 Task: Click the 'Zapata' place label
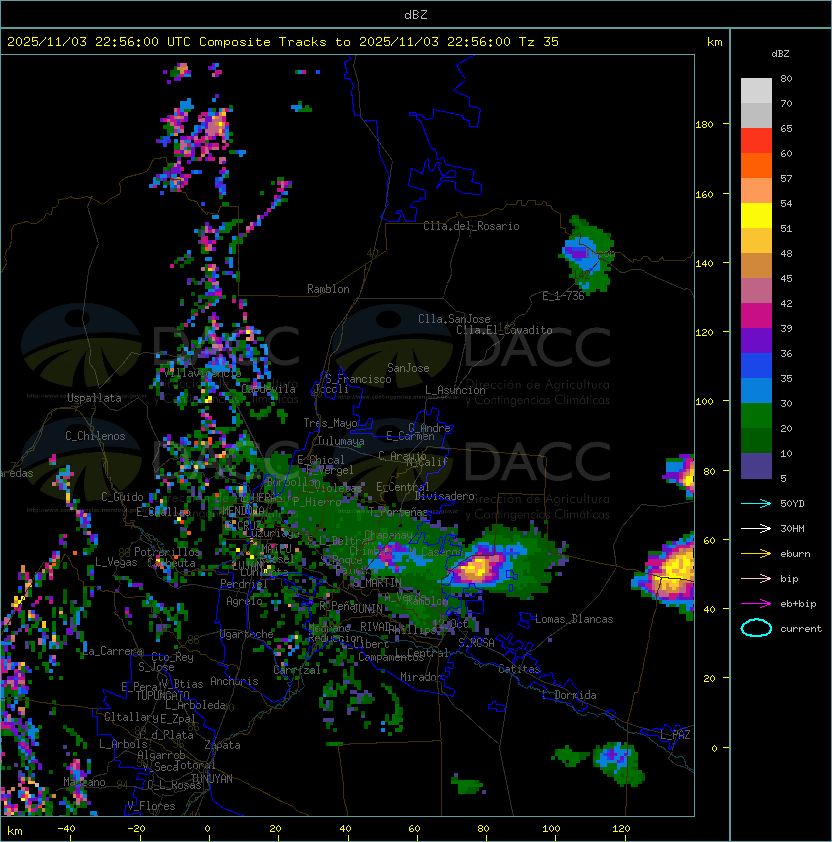(222, 745)
